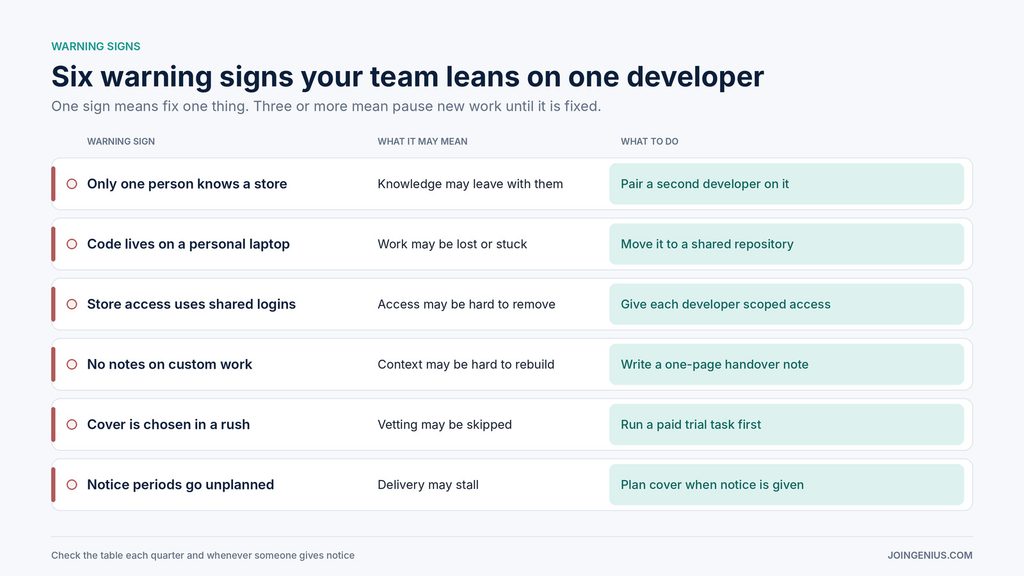This screenshot has height=576, width=1024.
Task: Click 'Move it to a shared repository' action box
Action: [786, 244]
